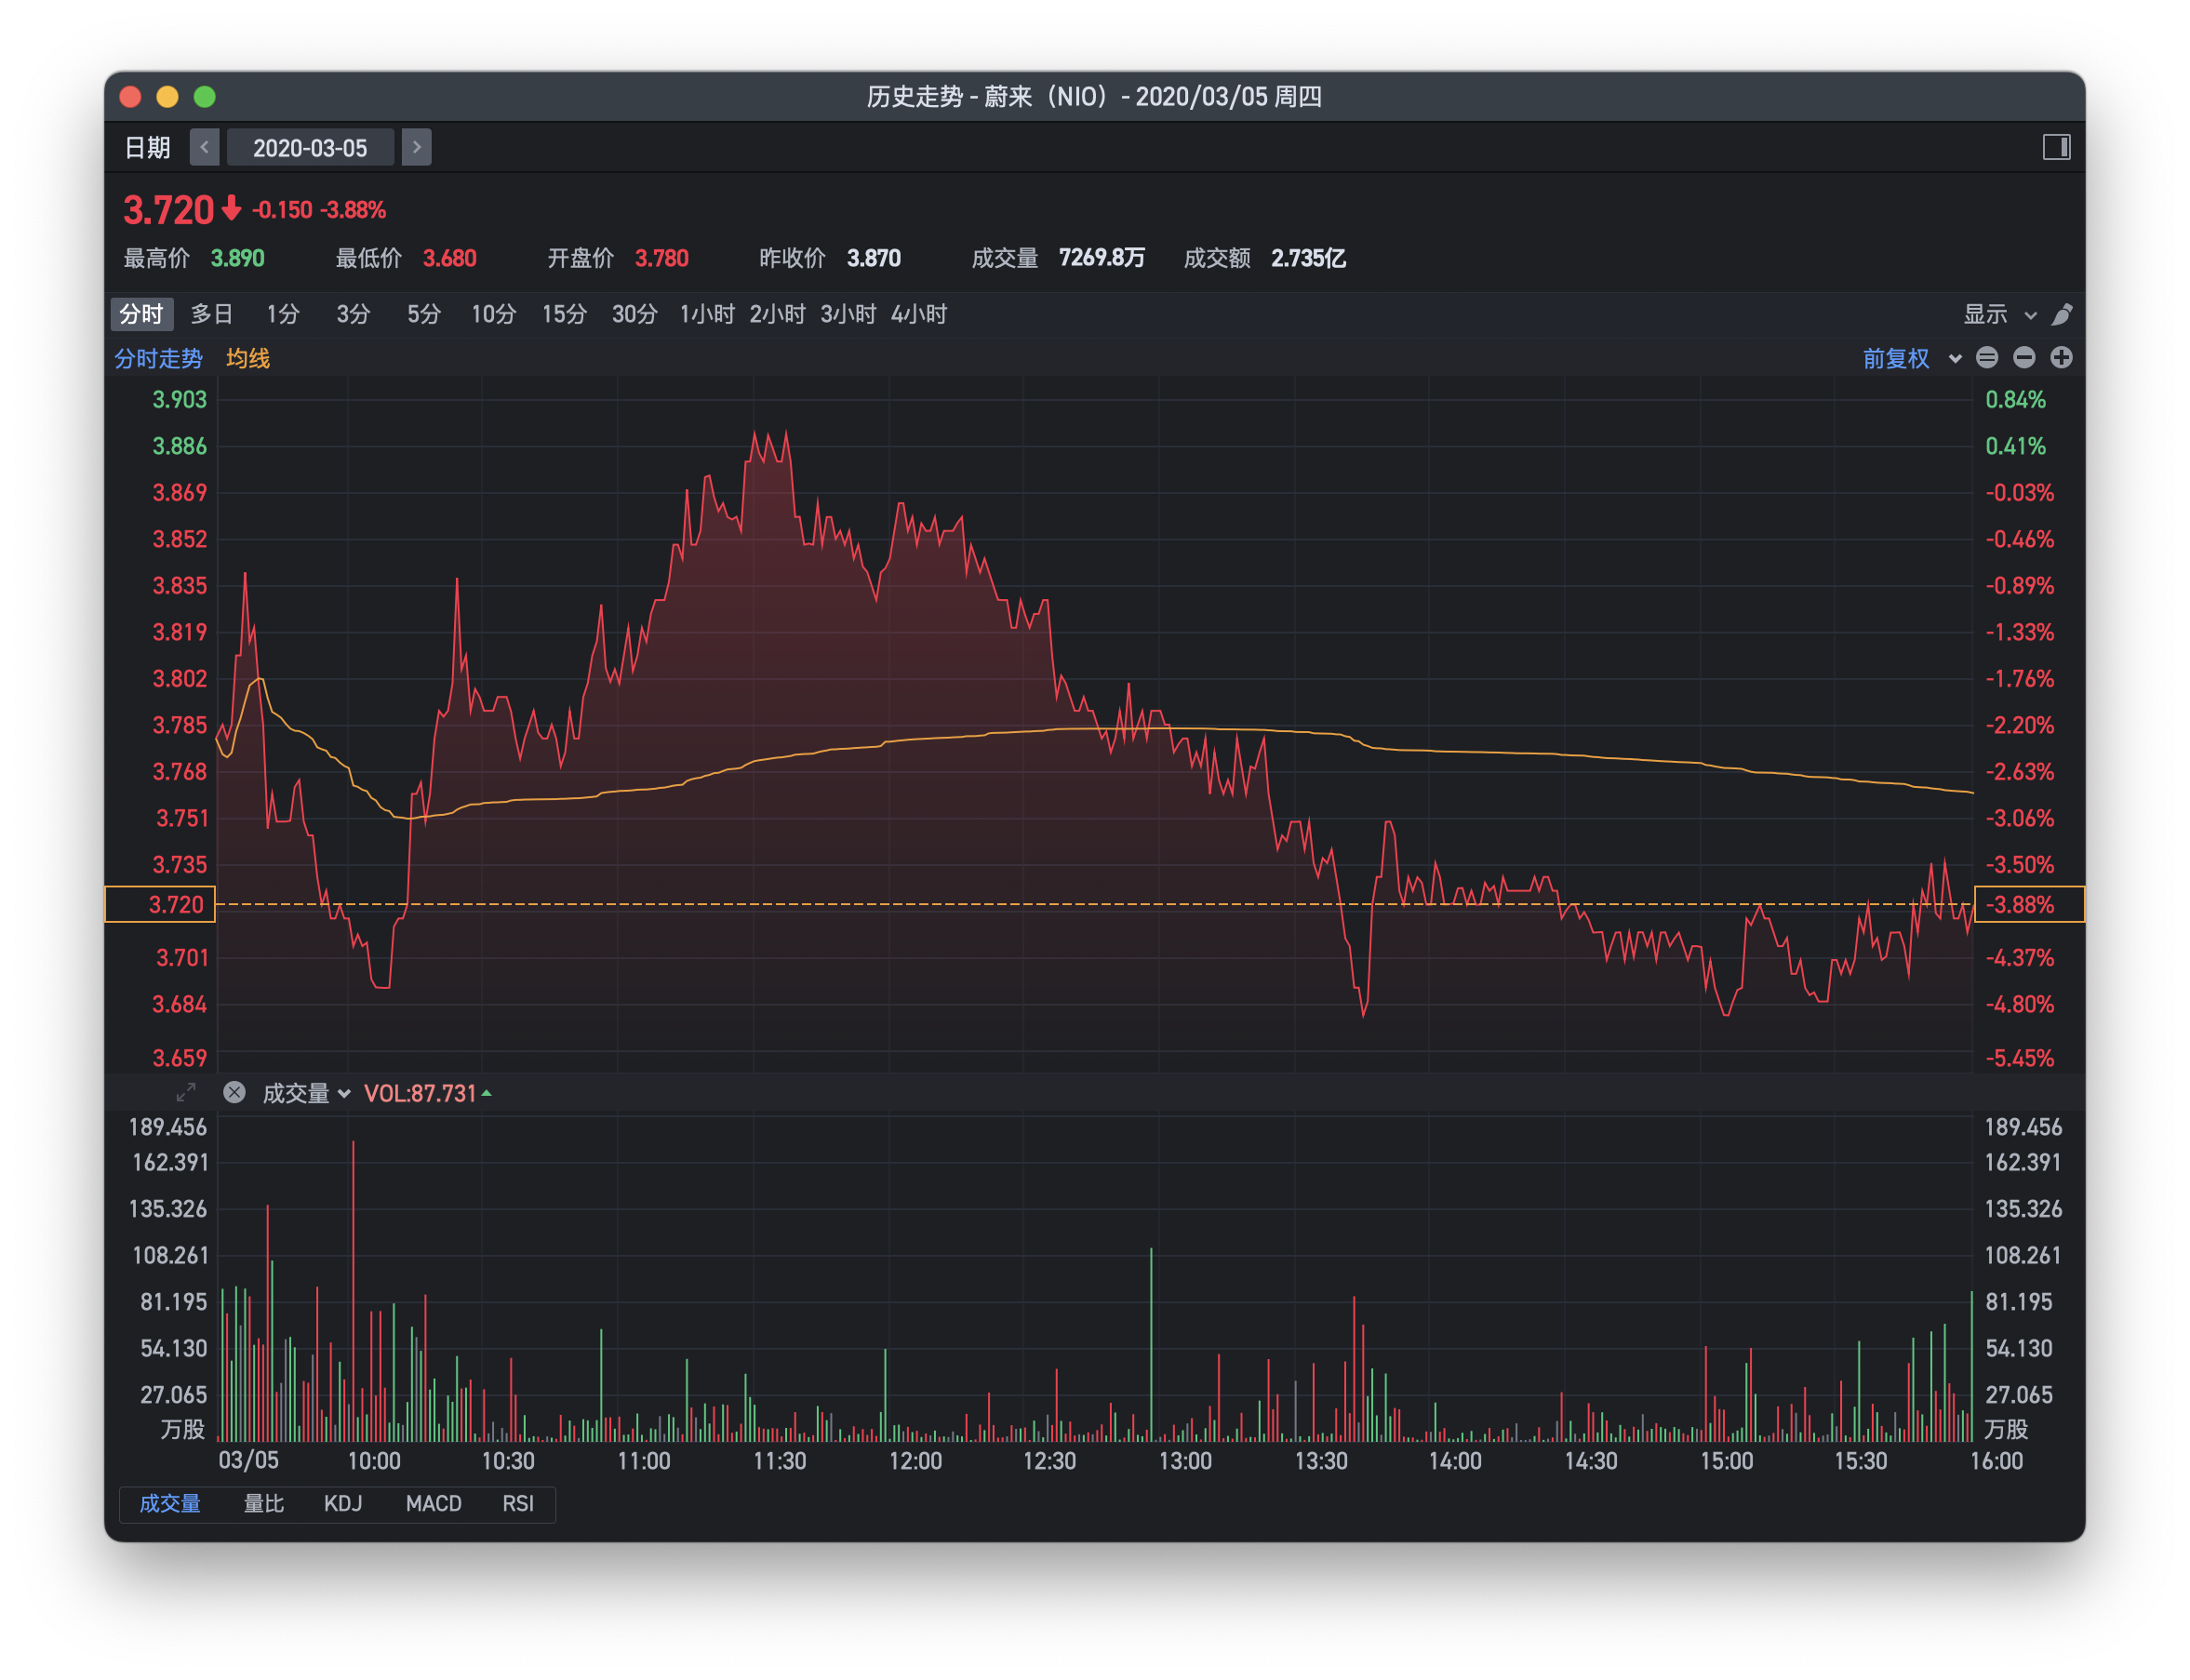Click the -0.150 -3.88% change text
Screen dimensions: 2190x1680
pos(319,210)
